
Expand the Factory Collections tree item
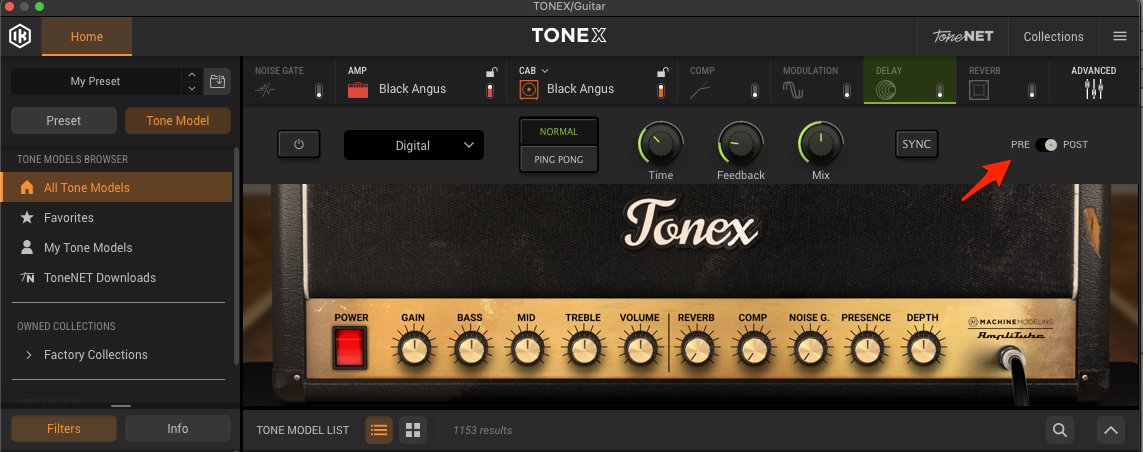(29, 355)
